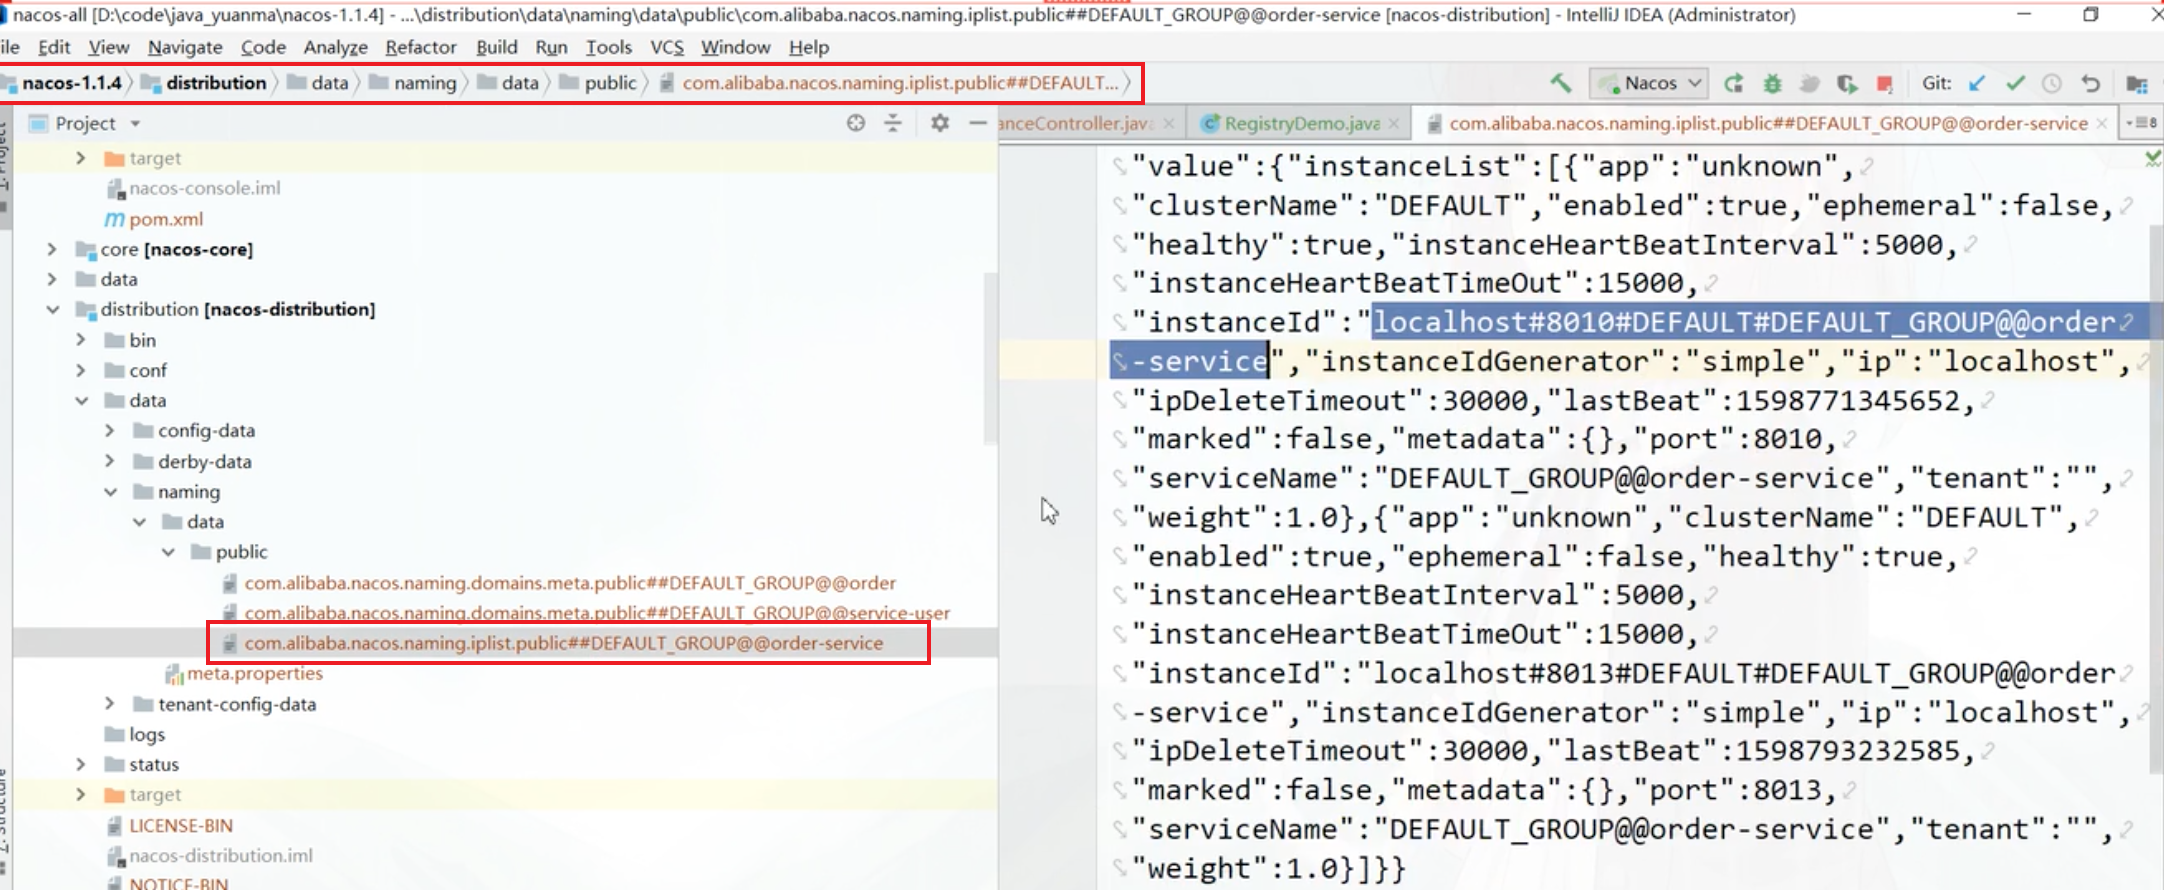Collapse the naming folder
The height and width of the screenshot is (890, 2164).
point(110,492)
